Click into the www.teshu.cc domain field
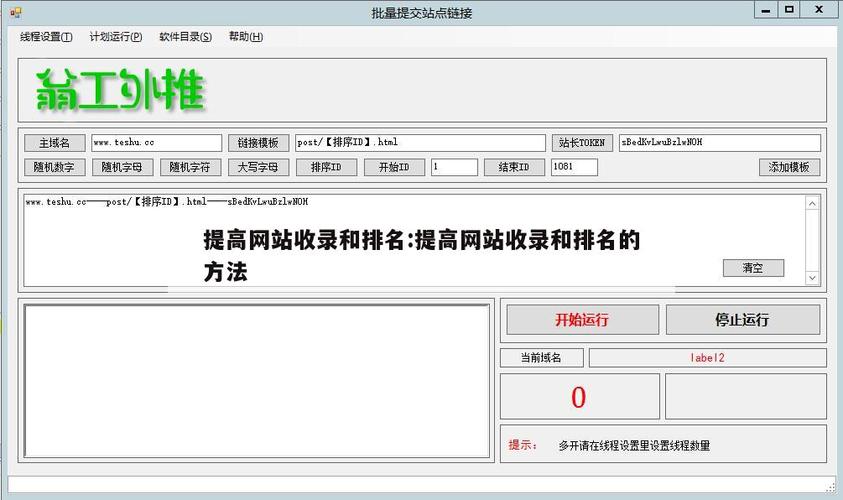Screen dimensions: 843x500 [x=156, y=142]
